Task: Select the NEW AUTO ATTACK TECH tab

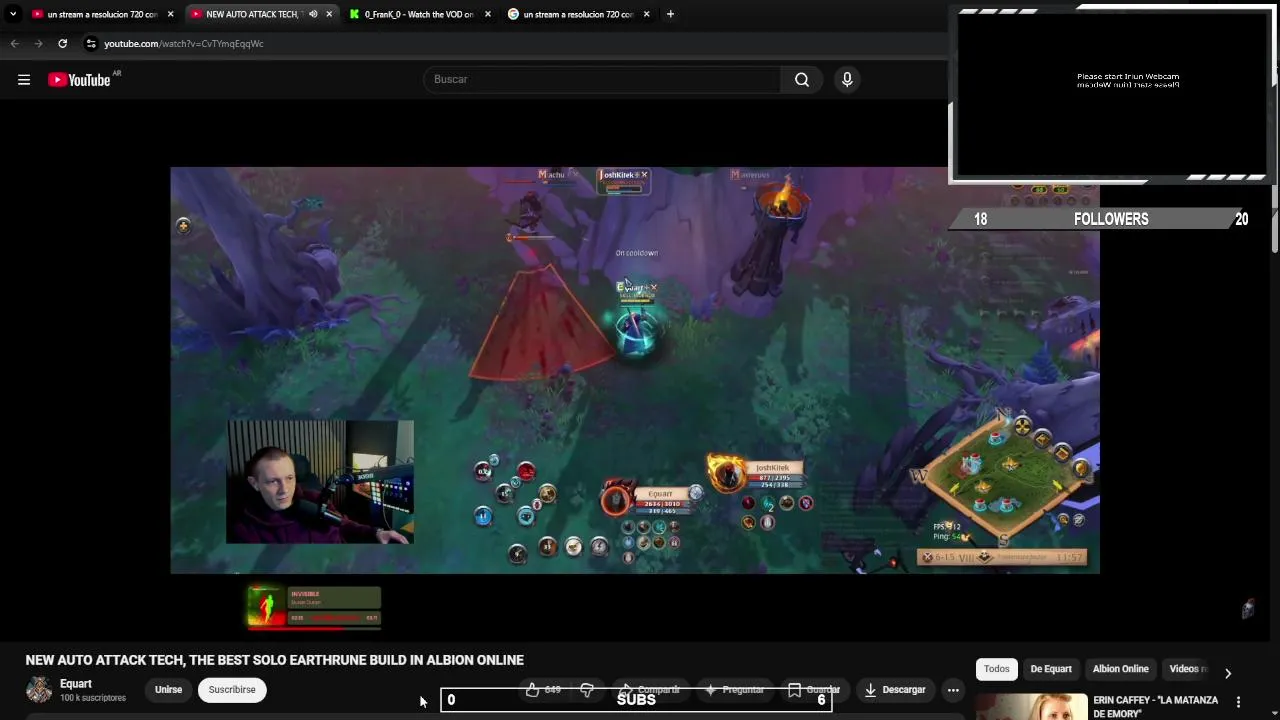Action: [251, 14]
